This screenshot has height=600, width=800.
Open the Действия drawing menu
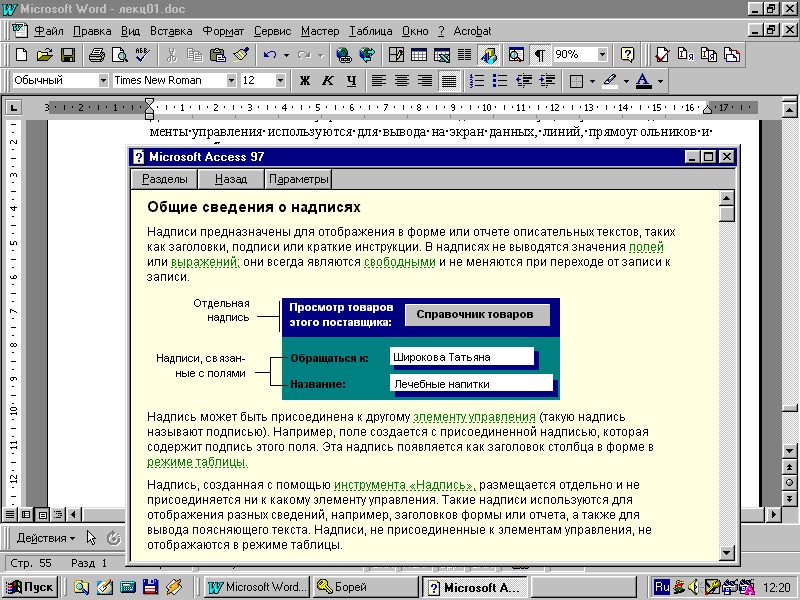point(45,538)
